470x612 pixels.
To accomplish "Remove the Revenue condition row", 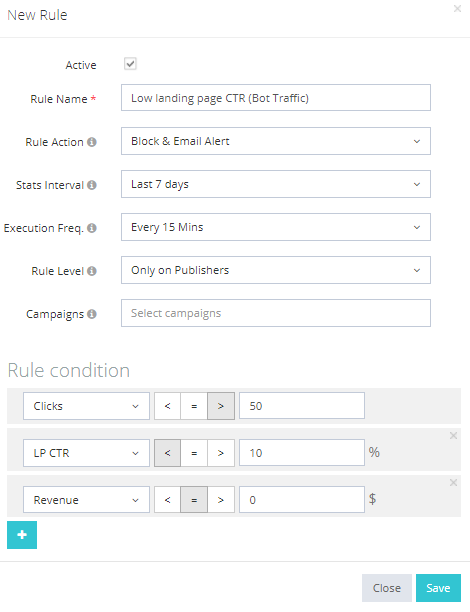I will pyautogui.click(x=453, y=483).
